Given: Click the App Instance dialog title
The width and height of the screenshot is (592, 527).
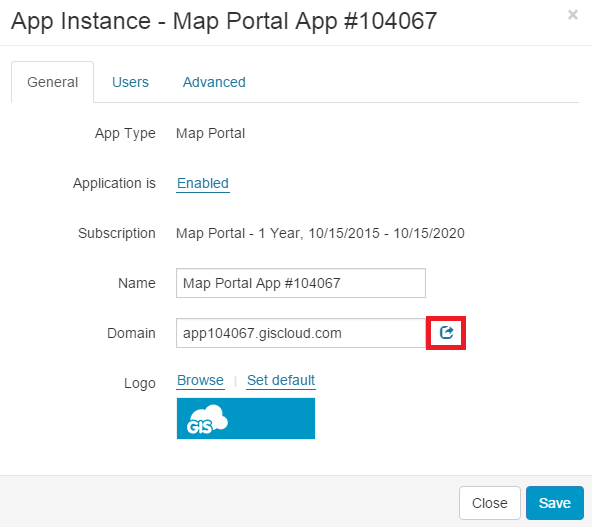Looking at the screenshot, I should (x=224, y=21).
